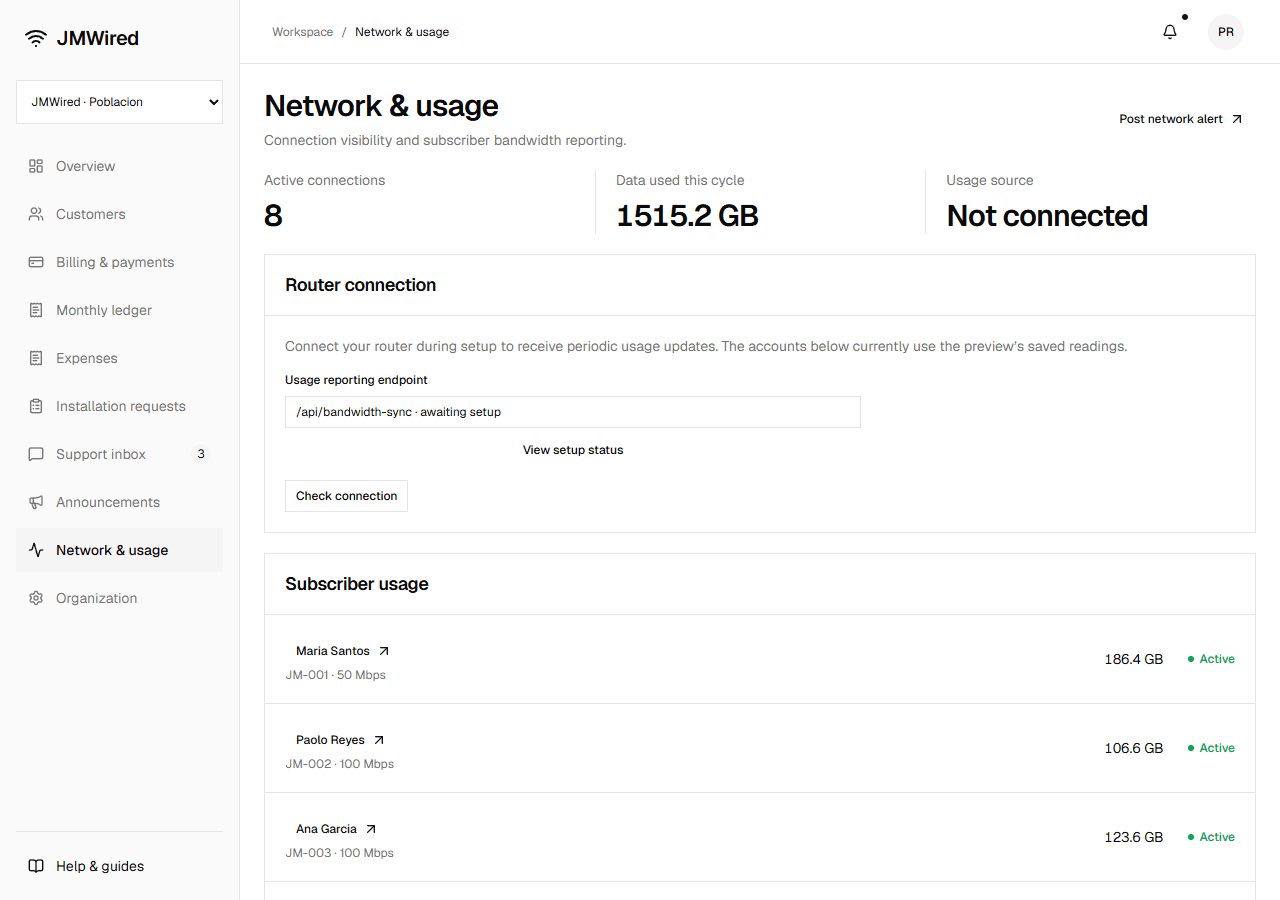Open Customers in the sidebar
The height and width of the screenshot is (900, 1280).
(119, 214)
